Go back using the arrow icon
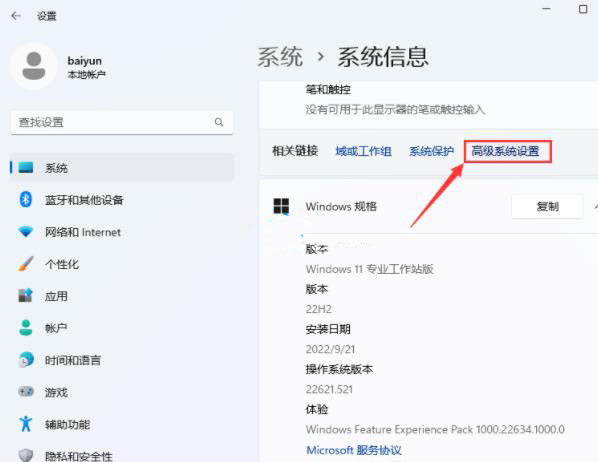The height and width of the screenshot is (462, 598). (x=16, y=16)
